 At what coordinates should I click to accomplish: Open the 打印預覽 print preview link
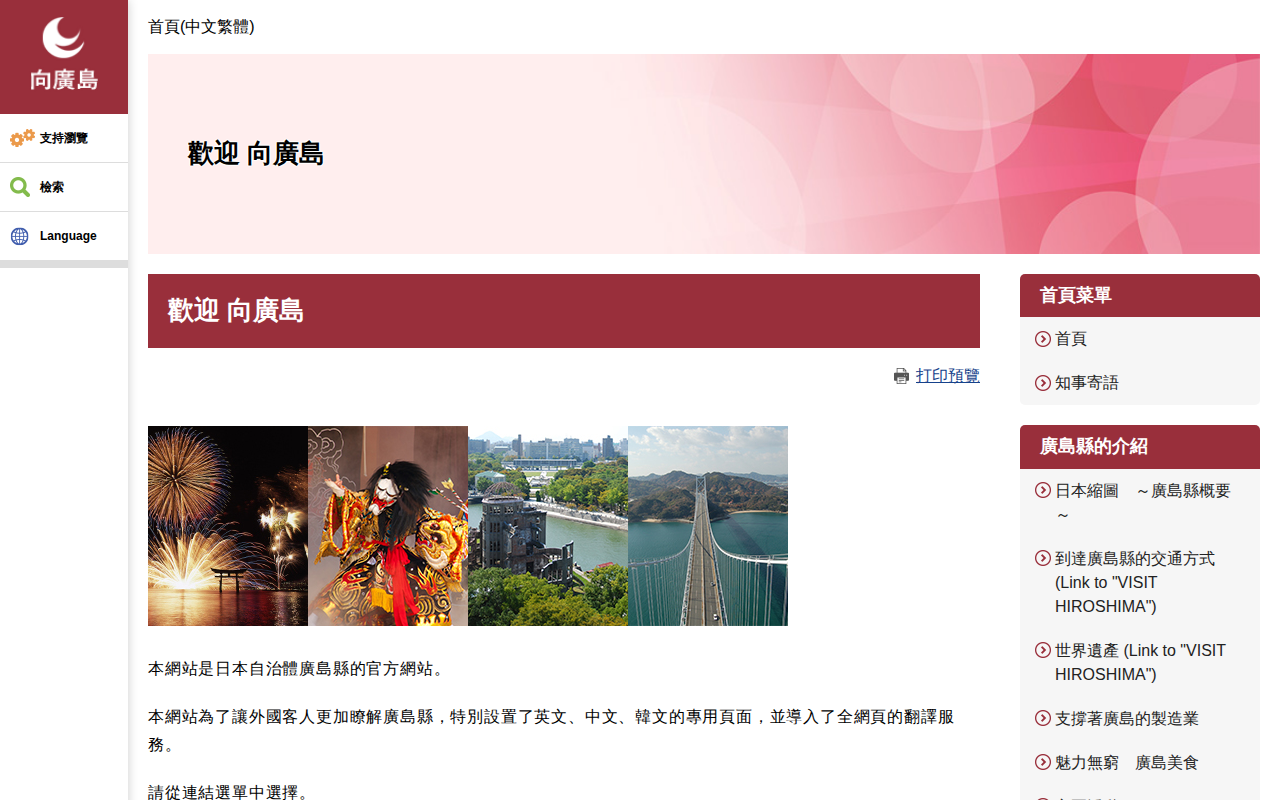(x=948, y=376)
